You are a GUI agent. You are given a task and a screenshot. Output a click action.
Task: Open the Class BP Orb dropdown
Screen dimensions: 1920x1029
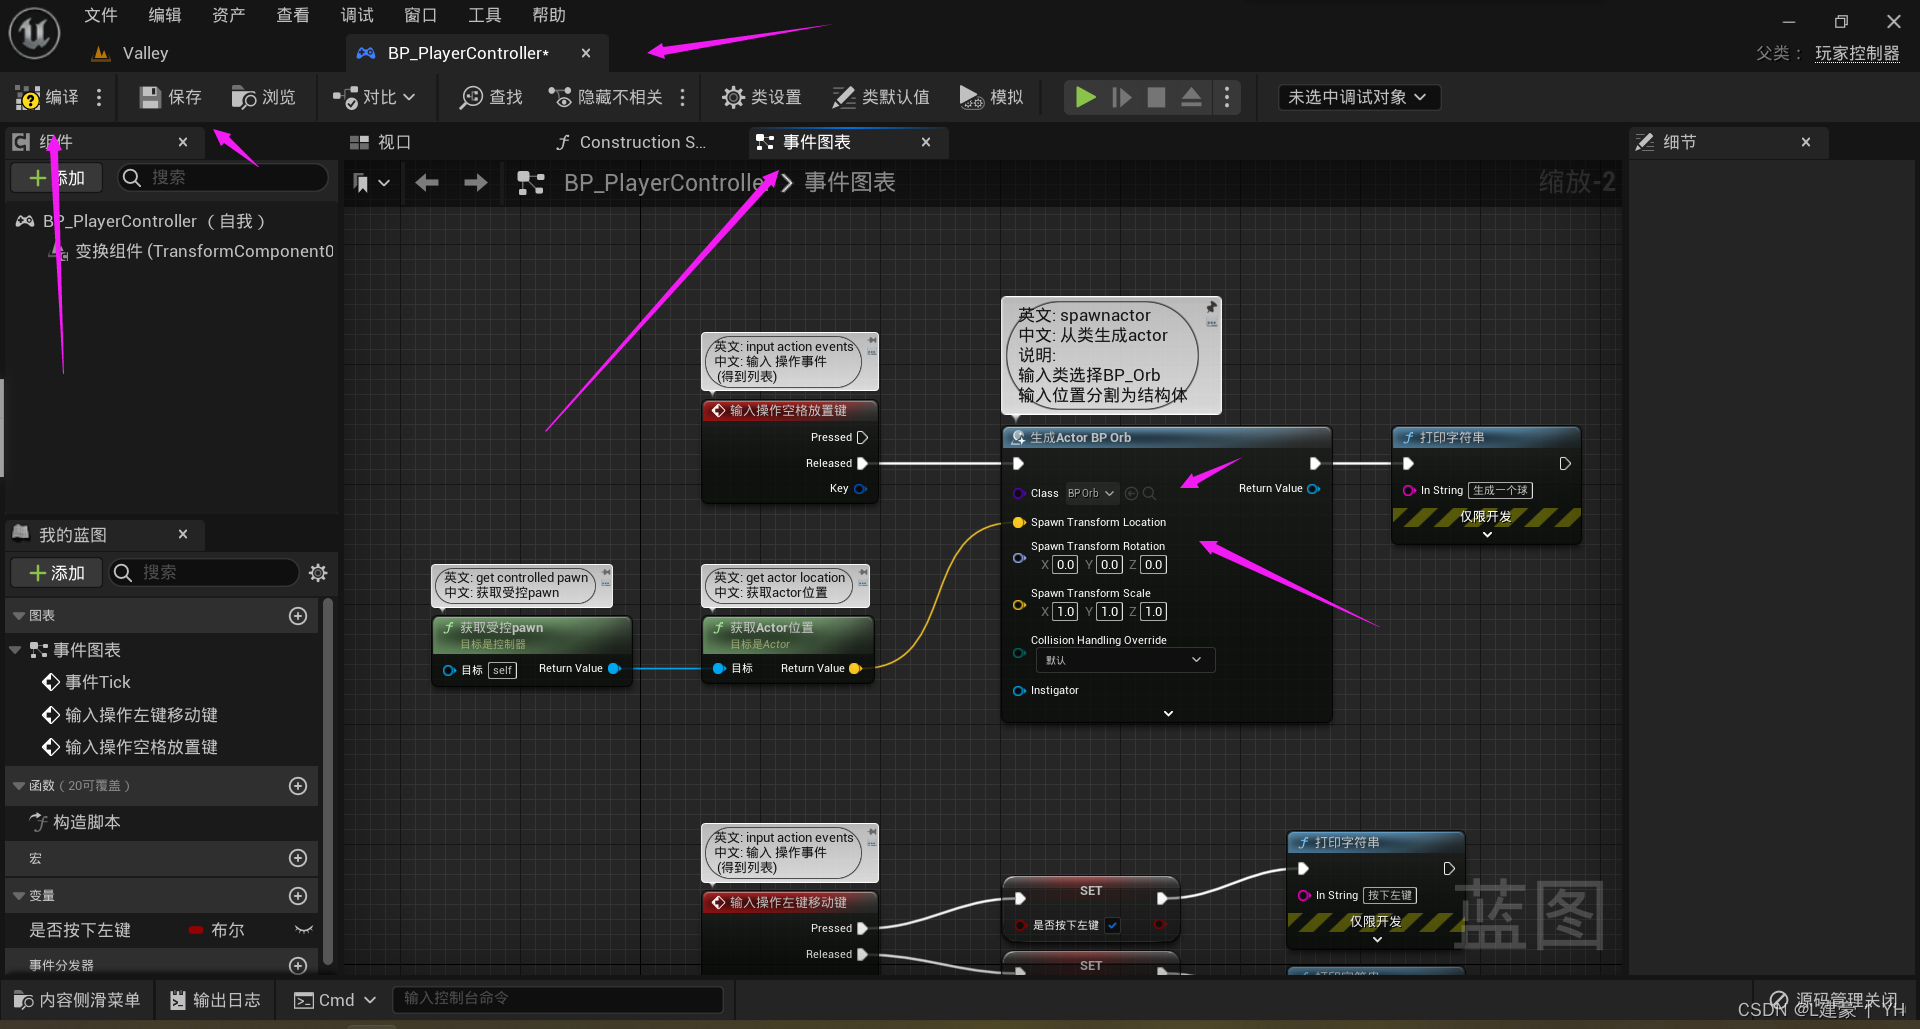coord(1091,493)
